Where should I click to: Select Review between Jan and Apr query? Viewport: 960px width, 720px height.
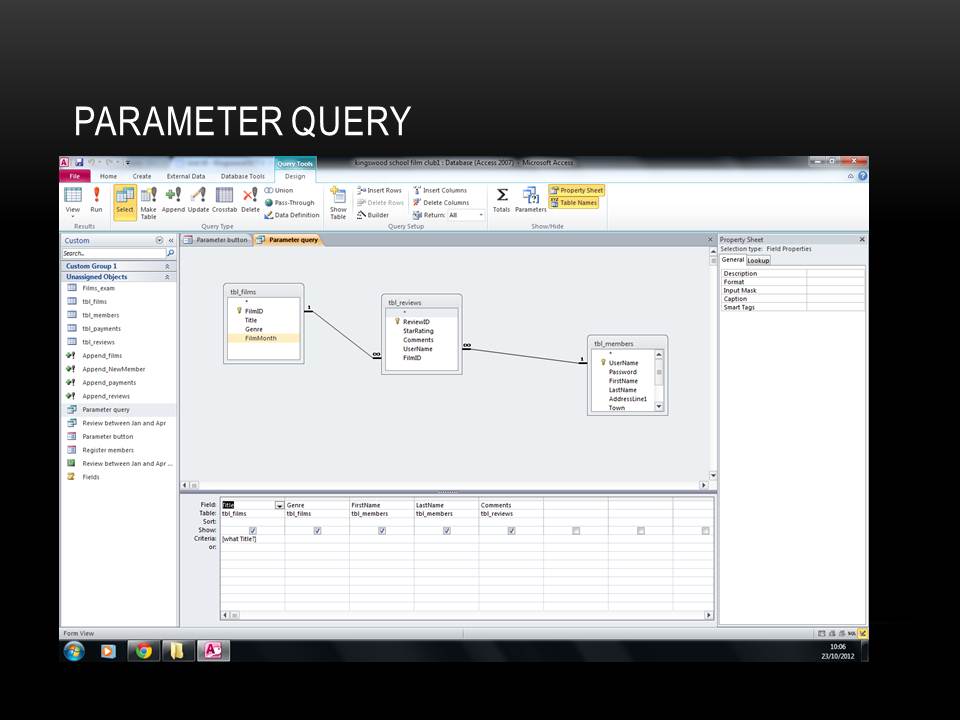click(x=124, y=423)
